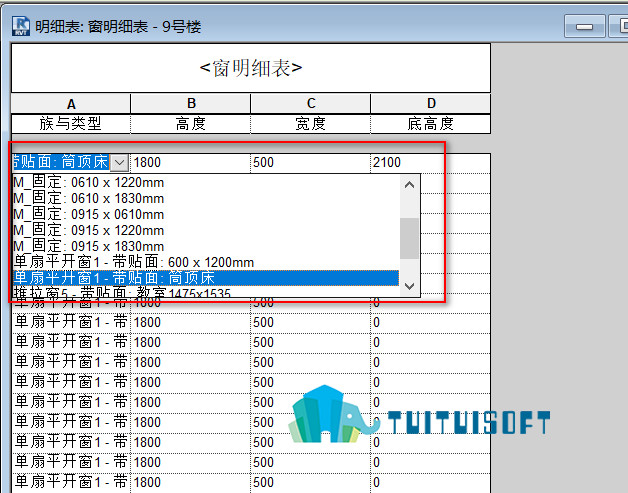Select M_固定: 0610 x 1830mm option
The height and width of the screenshot is (493, 628).
coord(206,199)
